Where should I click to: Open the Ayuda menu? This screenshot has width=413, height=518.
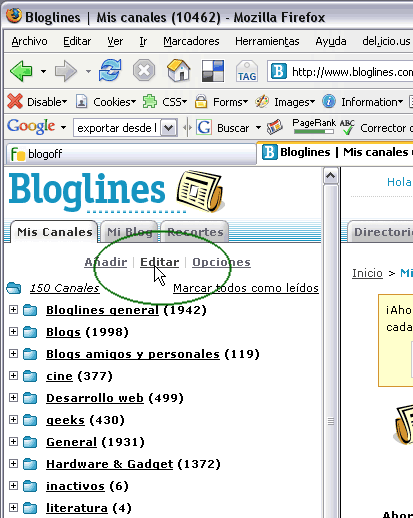pos(331,41)
